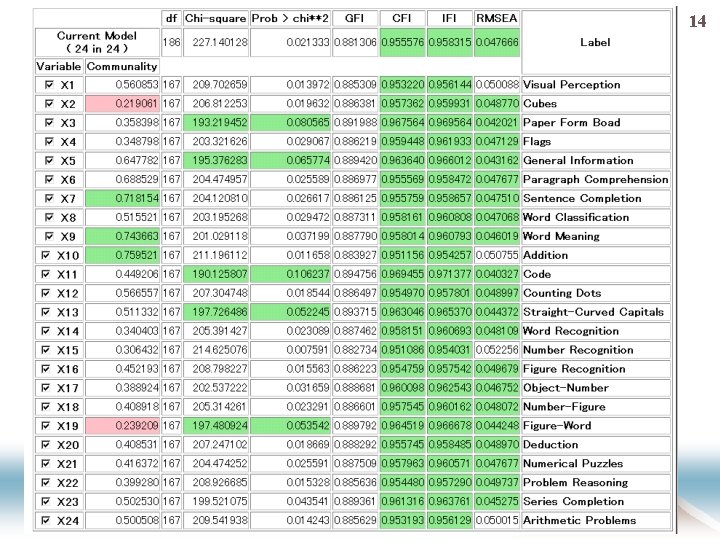Click the Number-Figure label
This screenshot has width=720, height=540.
tap(564, 407)
